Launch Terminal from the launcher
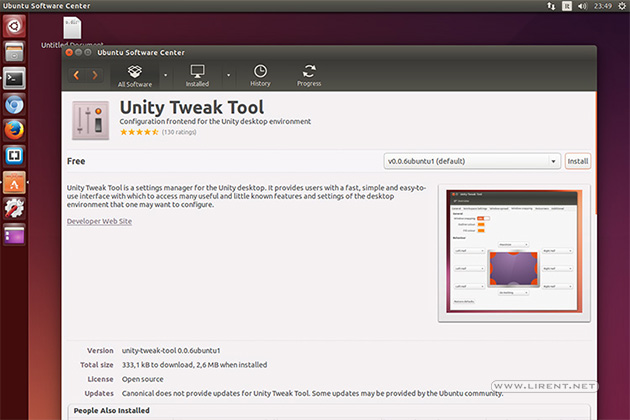The image size is (630, 420). click(14, 78)
